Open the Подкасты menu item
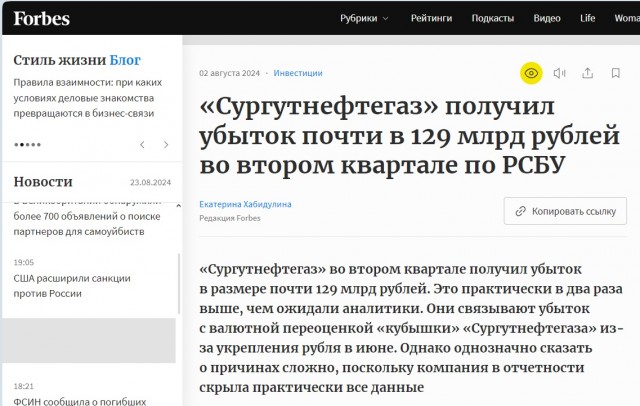The image size is (640, 406). (493, 18)
